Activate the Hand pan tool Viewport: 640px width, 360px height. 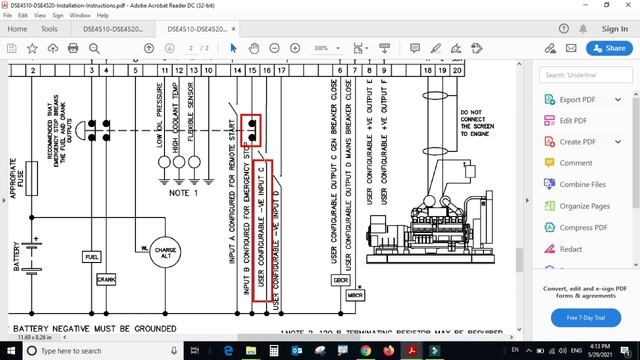click(254, 48)
